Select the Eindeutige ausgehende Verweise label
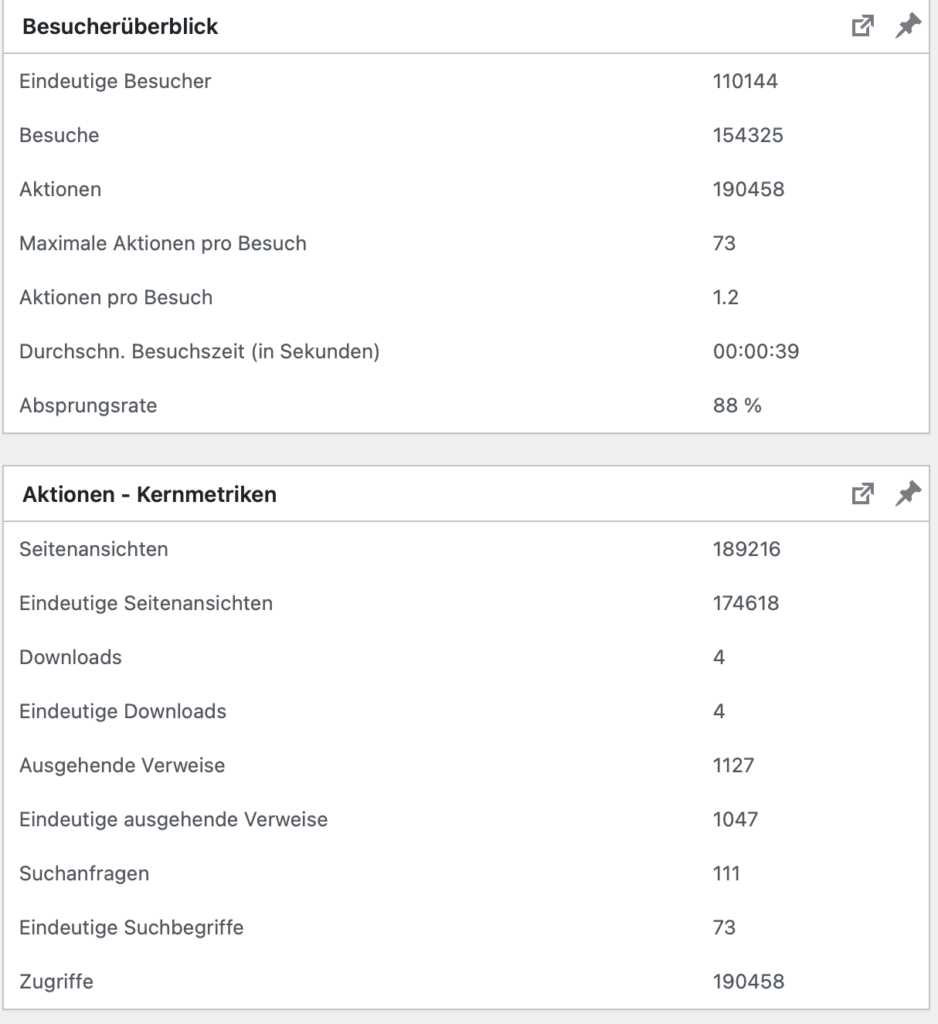 (173, 819)
